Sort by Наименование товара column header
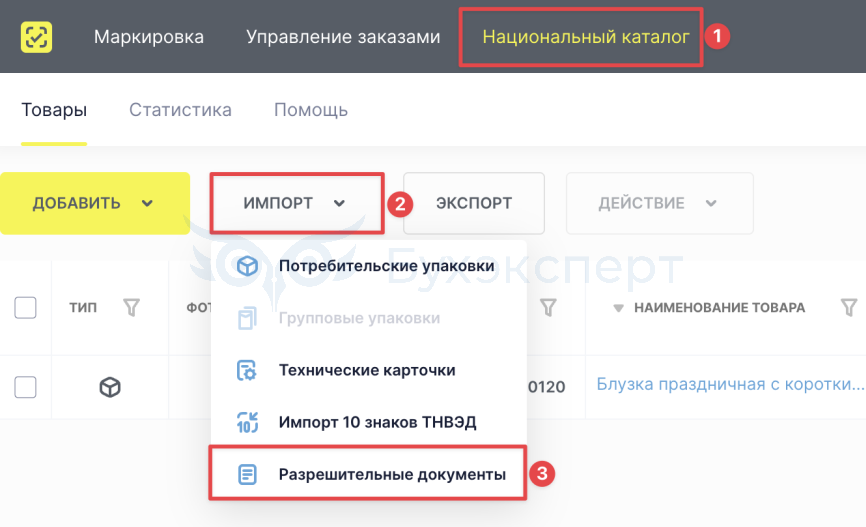 pyautogui.click(x=718, y=308)
